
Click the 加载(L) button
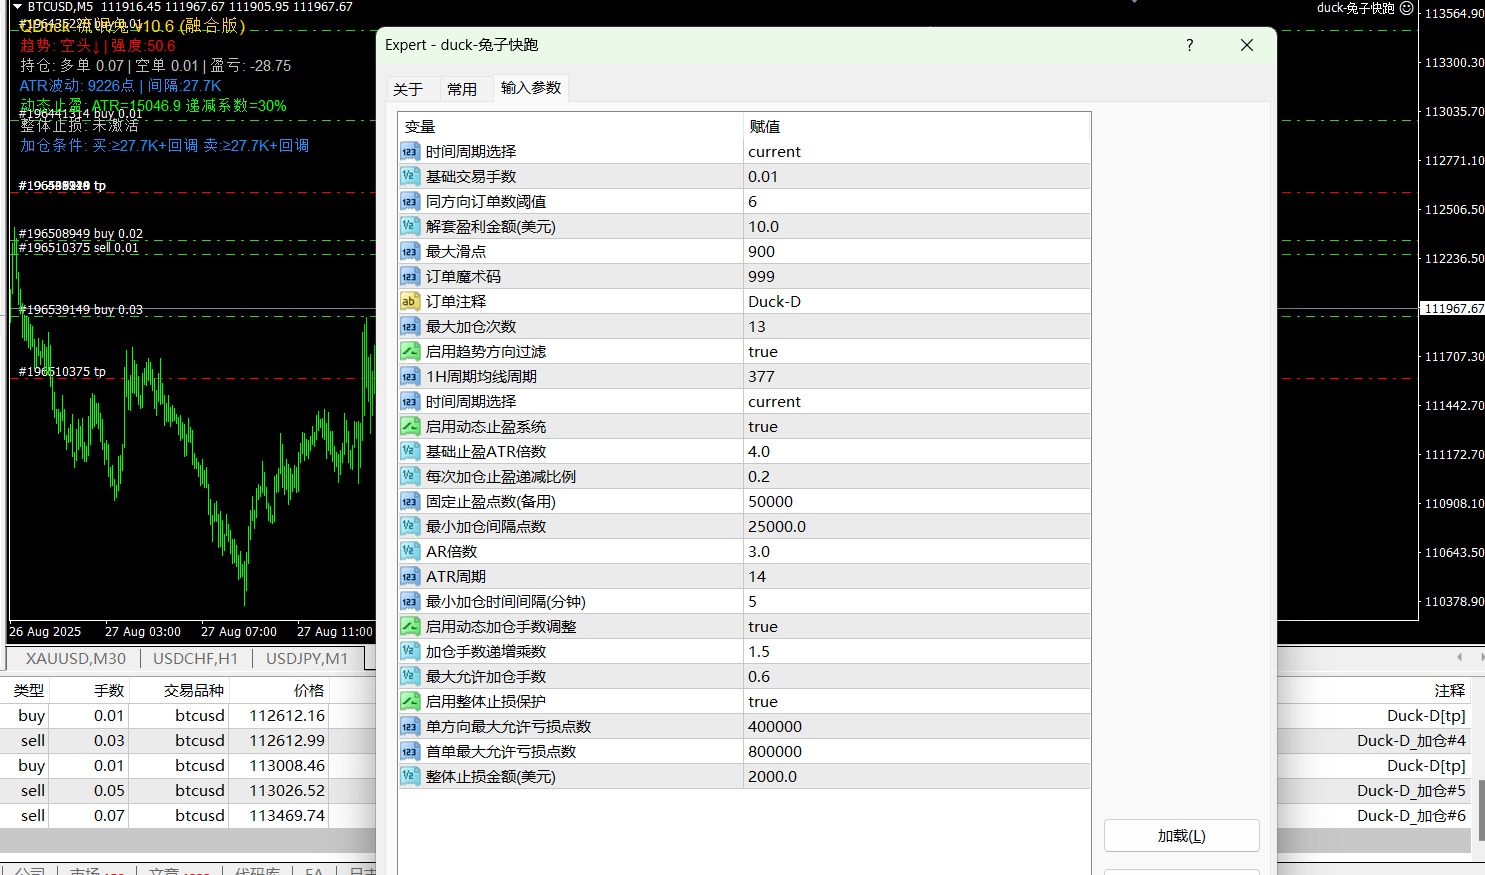point(1181,836)
